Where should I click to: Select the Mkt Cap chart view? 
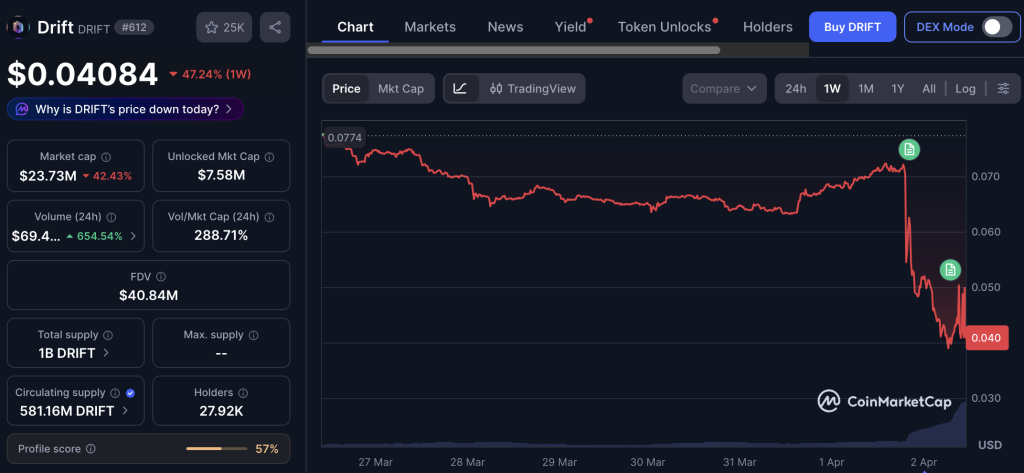tap(401, 88)
